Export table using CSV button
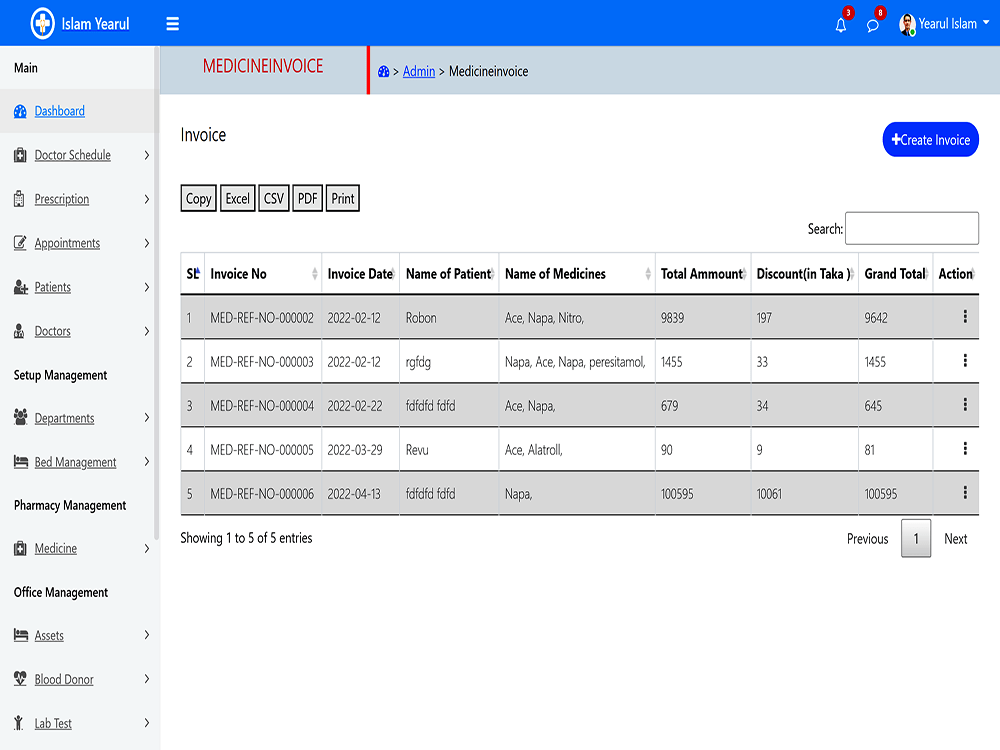1000x750 pixels. pos(274,198)
